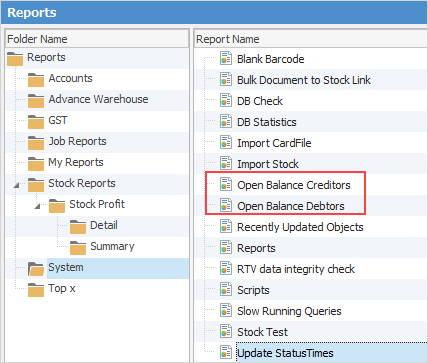The image size is (428, 363).
Task: Select the System folder label
Action: (x=66, y=267)
